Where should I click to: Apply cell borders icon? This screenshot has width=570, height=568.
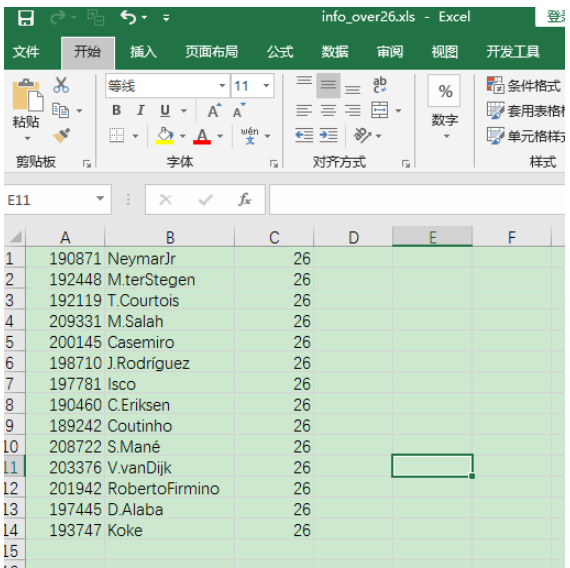pyautogui.click(x=117, y=135)
